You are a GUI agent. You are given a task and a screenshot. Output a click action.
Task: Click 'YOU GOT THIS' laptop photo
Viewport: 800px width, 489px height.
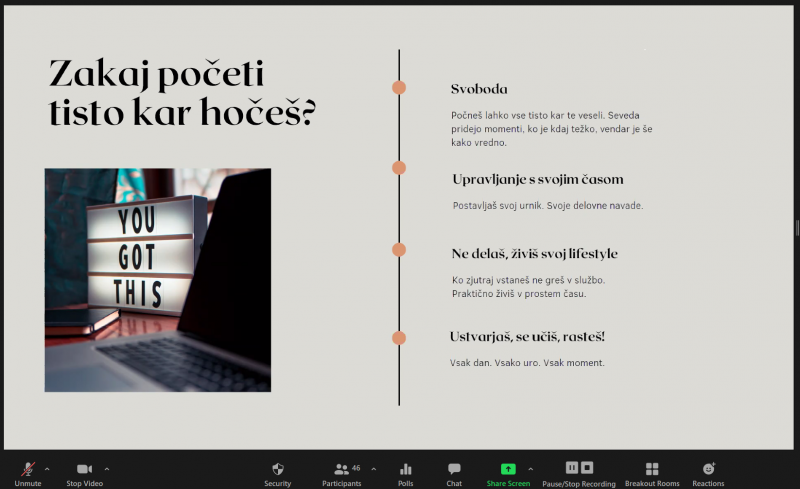158,280
